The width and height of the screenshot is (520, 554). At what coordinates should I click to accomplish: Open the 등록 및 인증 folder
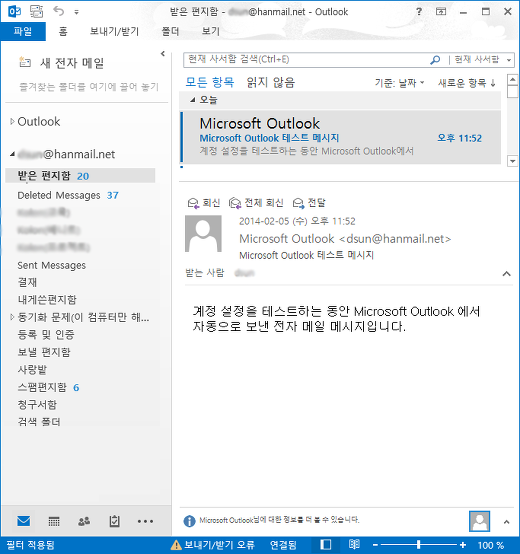46,334
